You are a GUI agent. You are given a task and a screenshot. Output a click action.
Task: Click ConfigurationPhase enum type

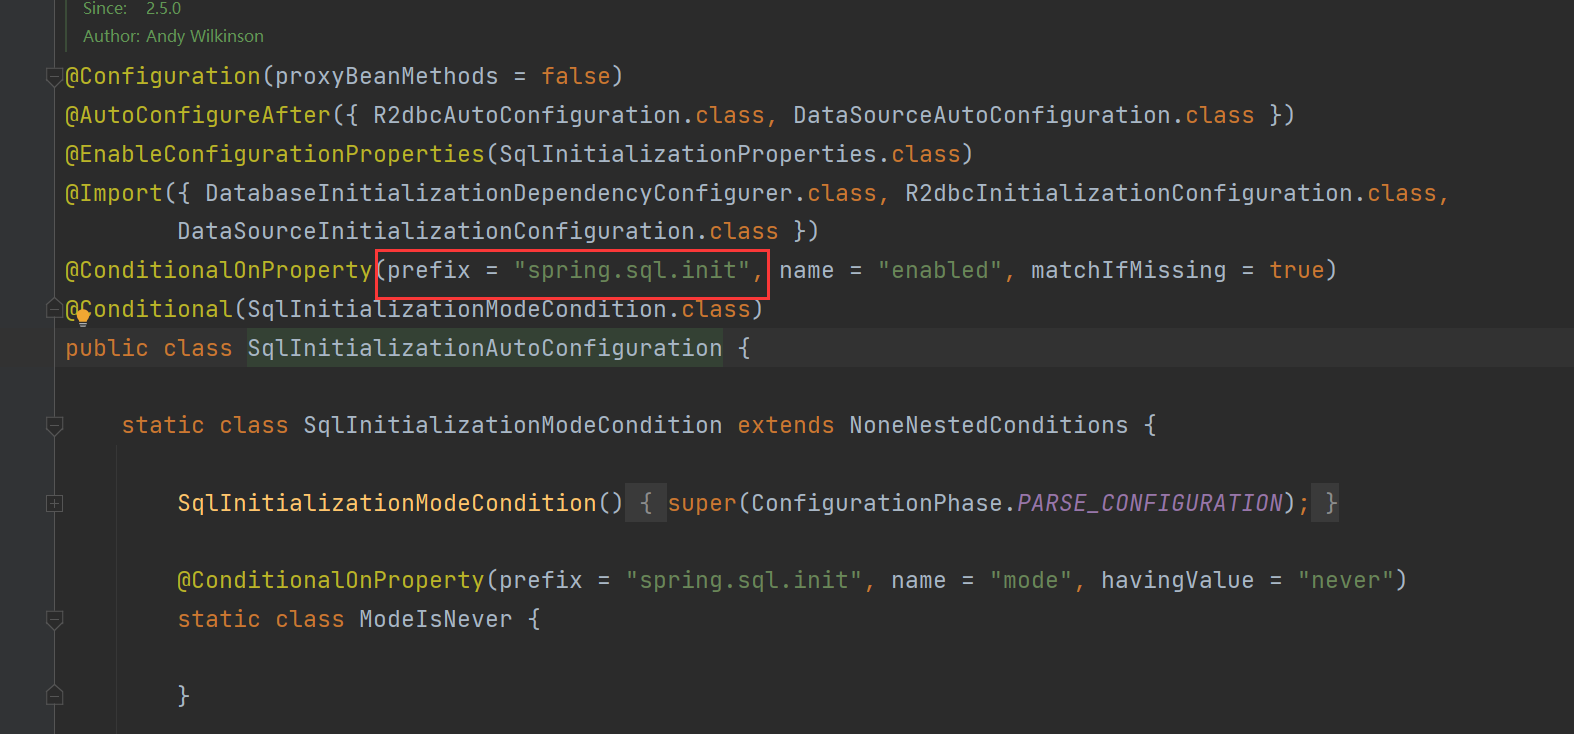[877, 503]
